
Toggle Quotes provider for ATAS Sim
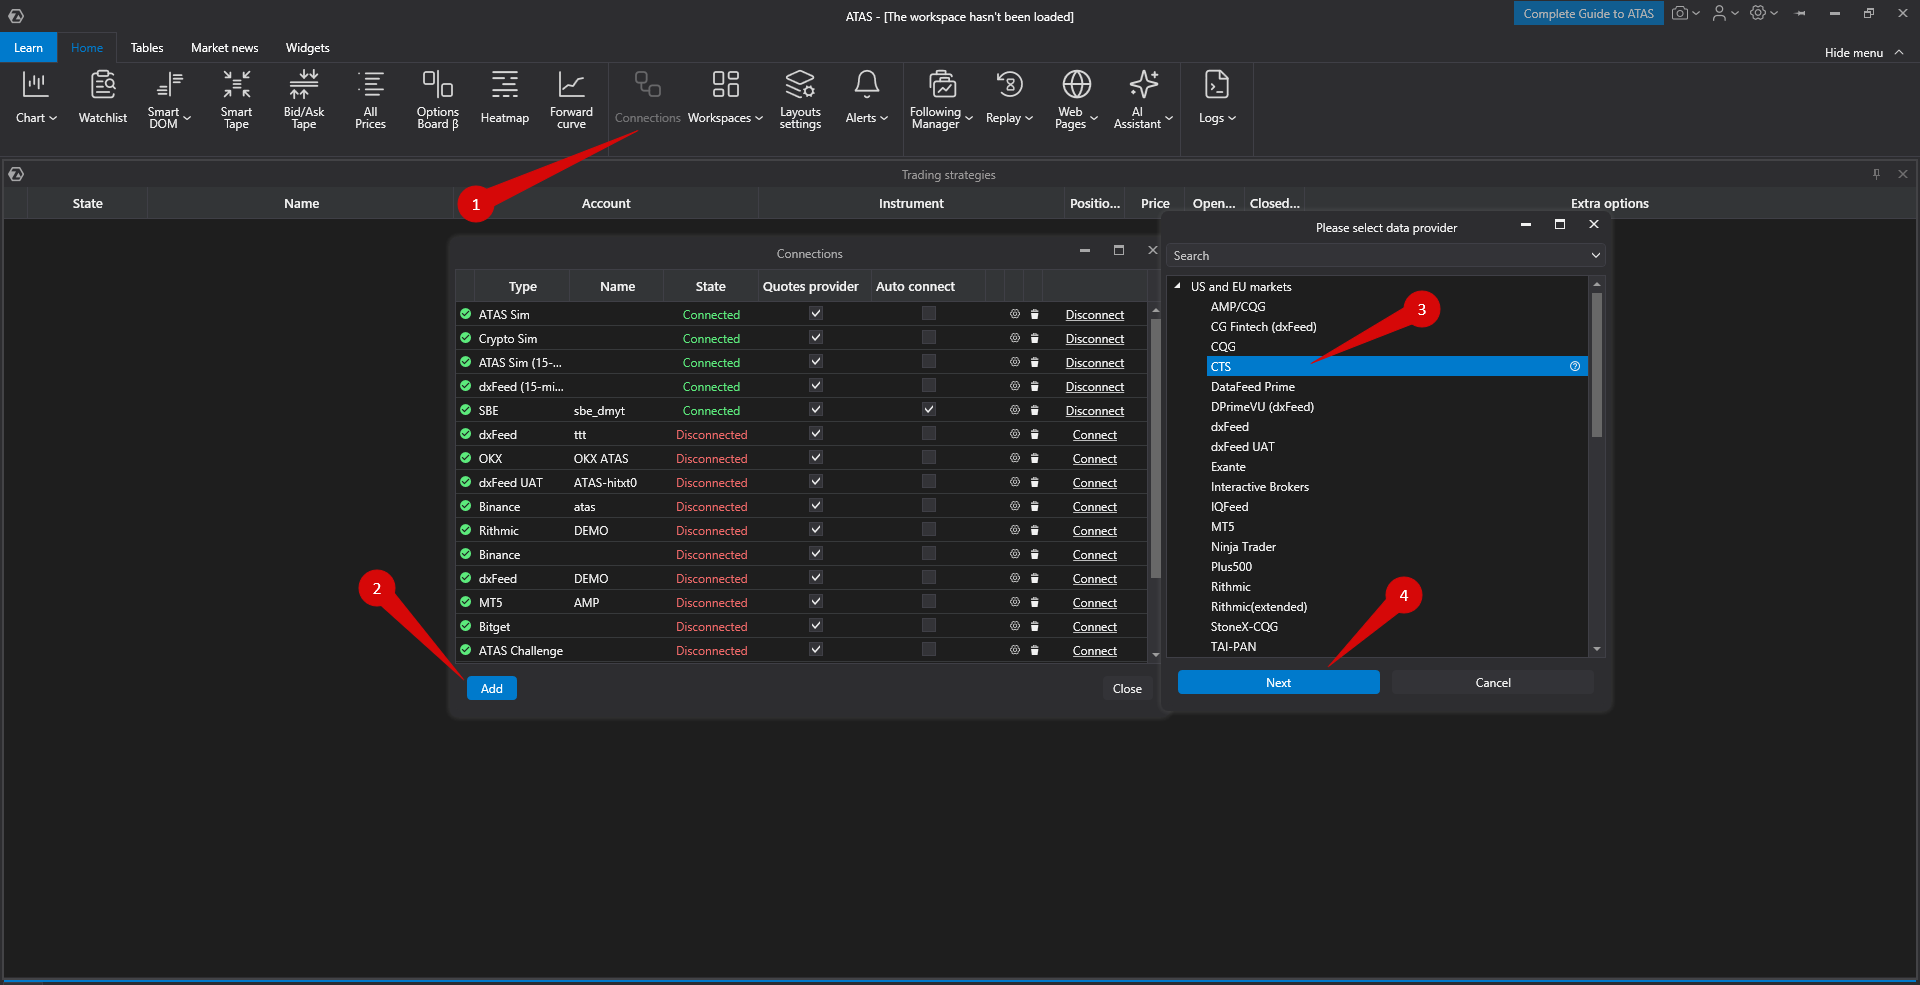point(816,313)
